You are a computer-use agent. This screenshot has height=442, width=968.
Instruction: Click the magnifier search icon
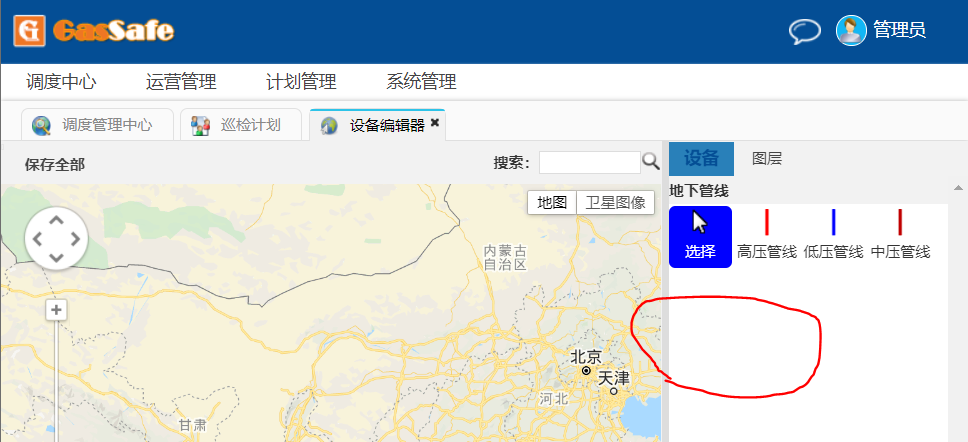[650, 162]
